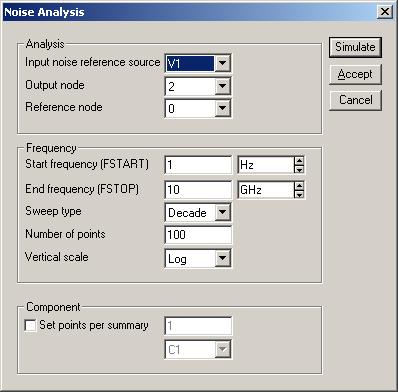Expand the Output node dropdown
Image resolution: width=398 pixels, height=392 pixels.
point(222,86)
